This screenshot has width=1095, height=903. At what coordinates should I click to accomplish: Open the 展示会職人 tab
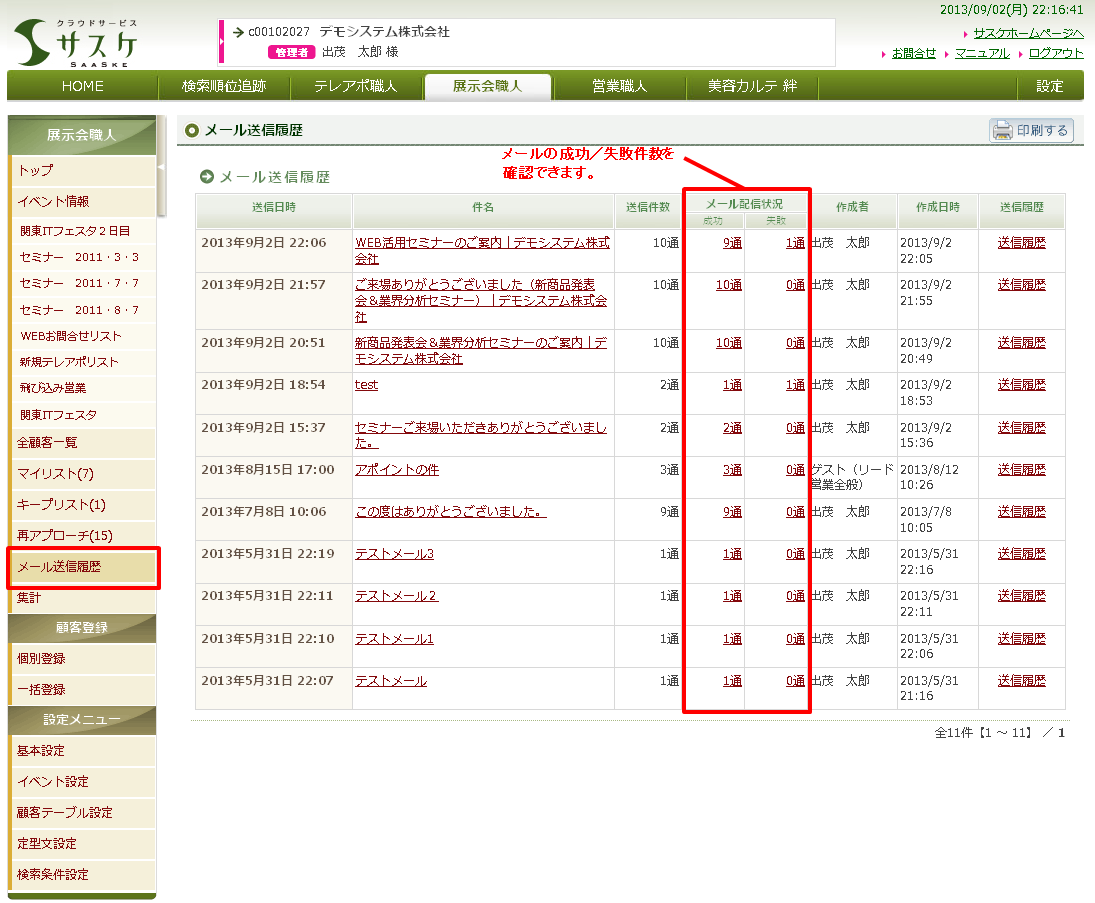(x=487, y=86)
